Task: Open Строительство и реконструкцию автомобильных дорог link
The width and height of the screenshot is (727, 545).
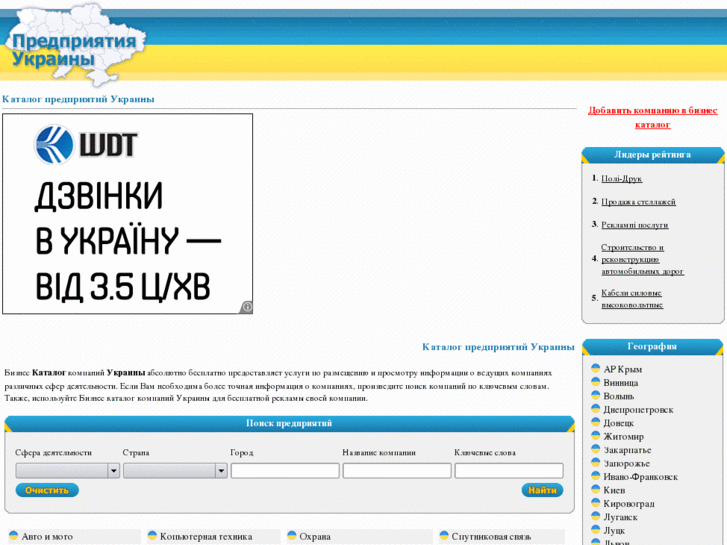Action: pos(643,259)
